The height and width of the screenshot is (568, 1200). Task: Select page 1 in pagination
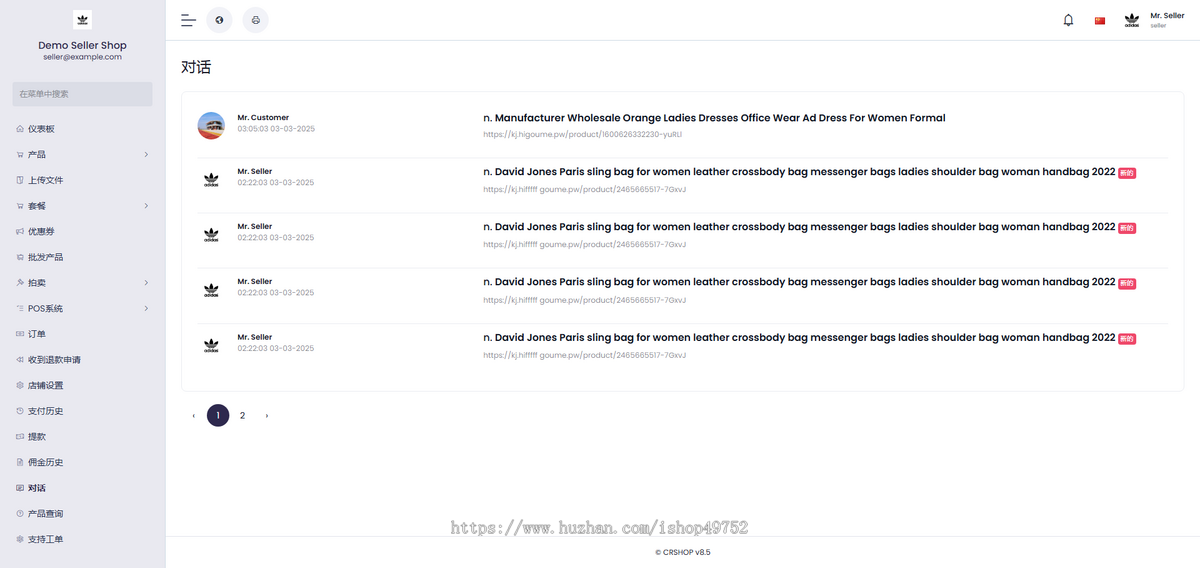pyautogui.click(x=218, y=415)
